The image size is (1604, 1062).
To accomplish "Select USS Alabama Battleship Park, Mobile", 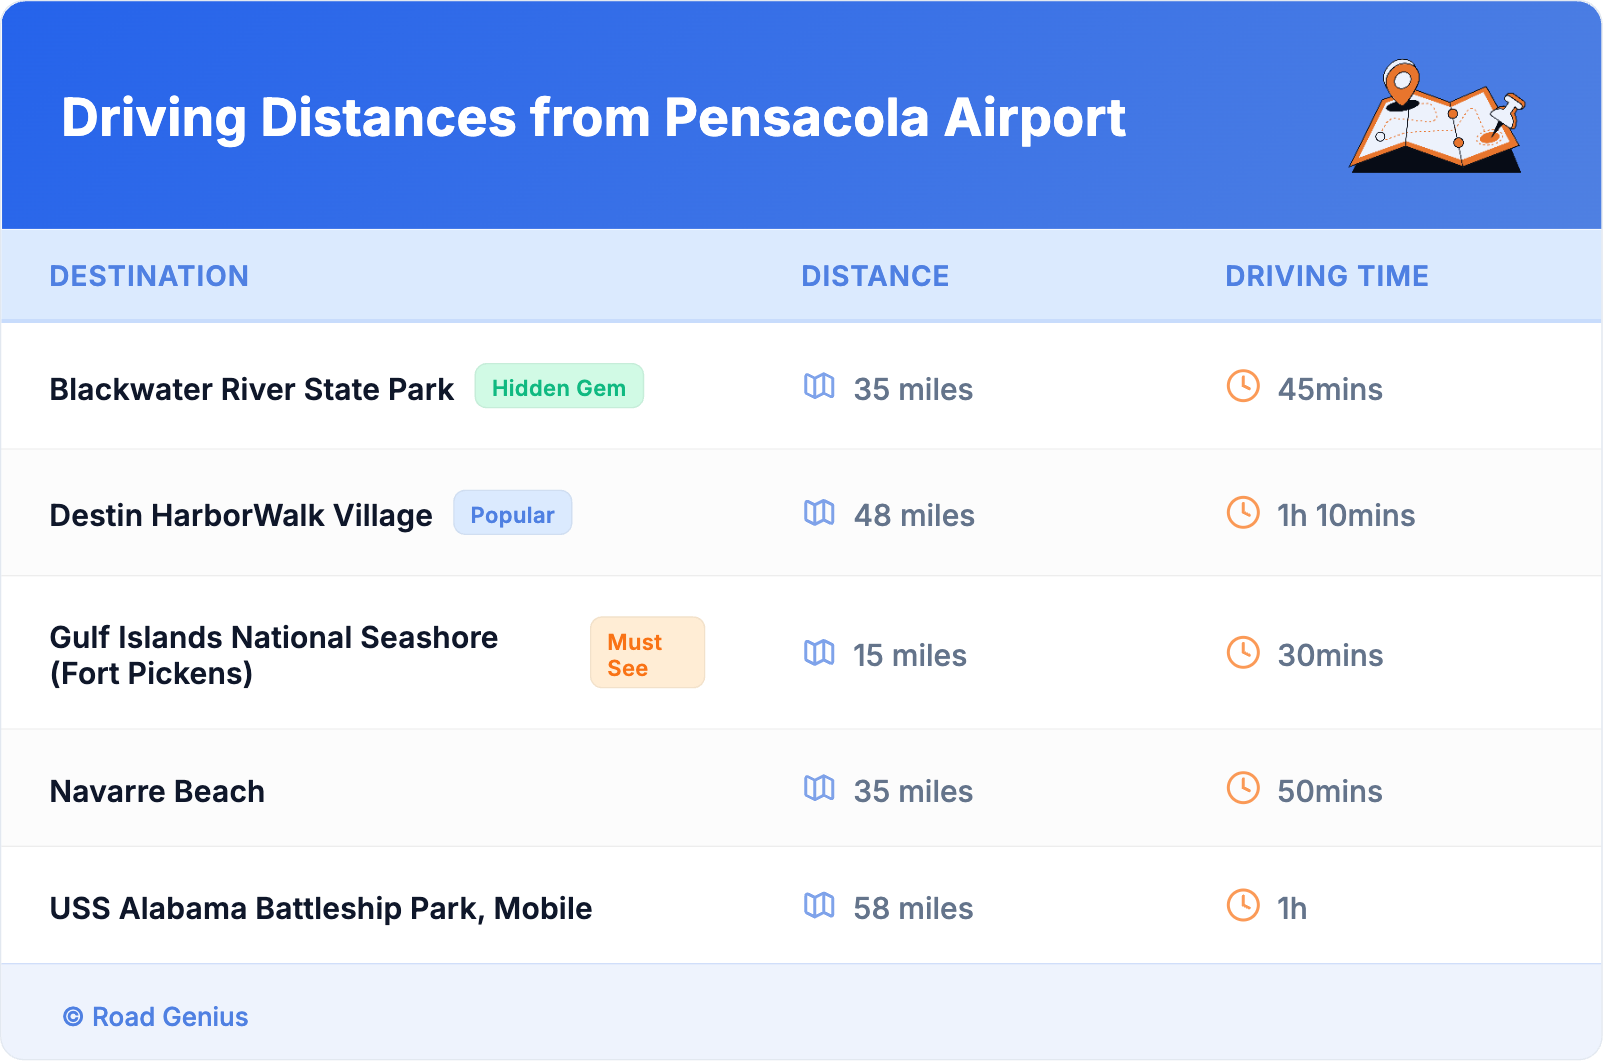I will (x=321, y=909).
